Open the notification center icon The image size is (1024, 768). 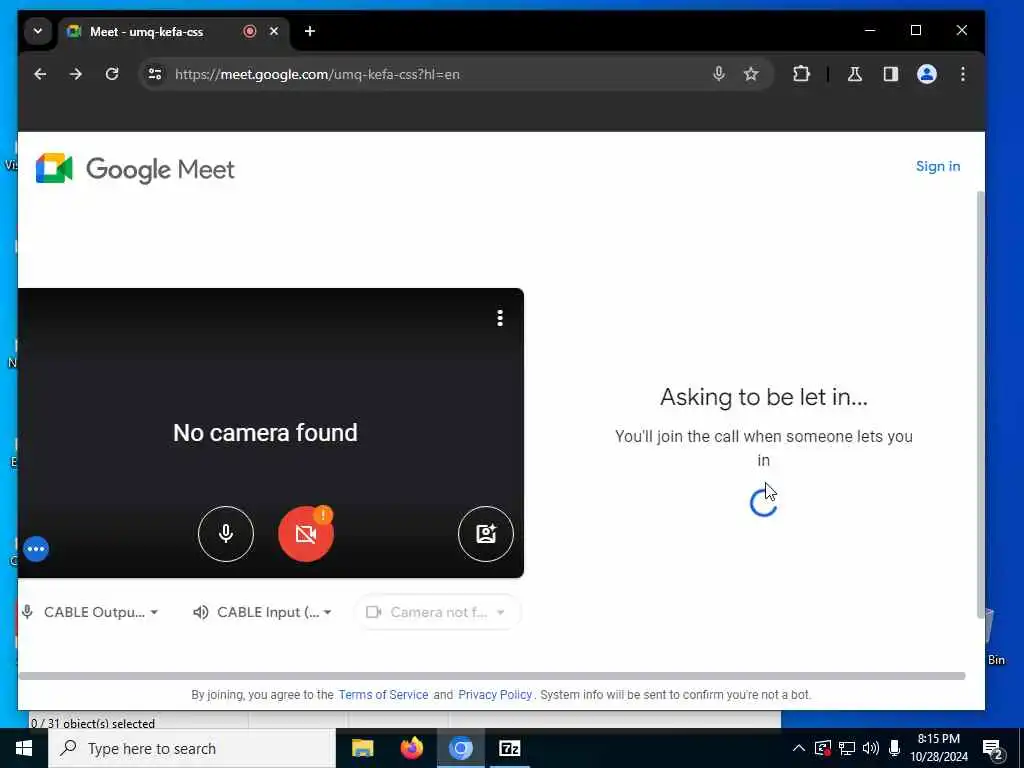993,749
